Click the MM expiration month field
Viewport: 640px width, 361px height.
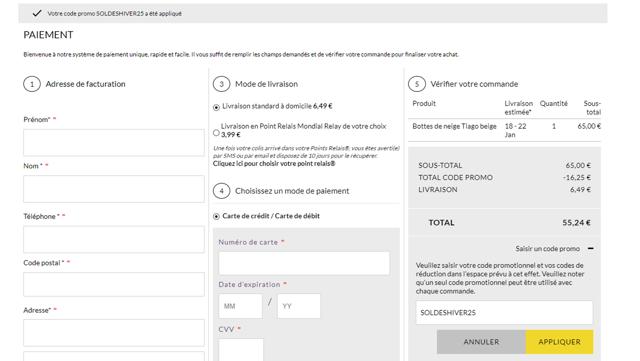point(240,306)
